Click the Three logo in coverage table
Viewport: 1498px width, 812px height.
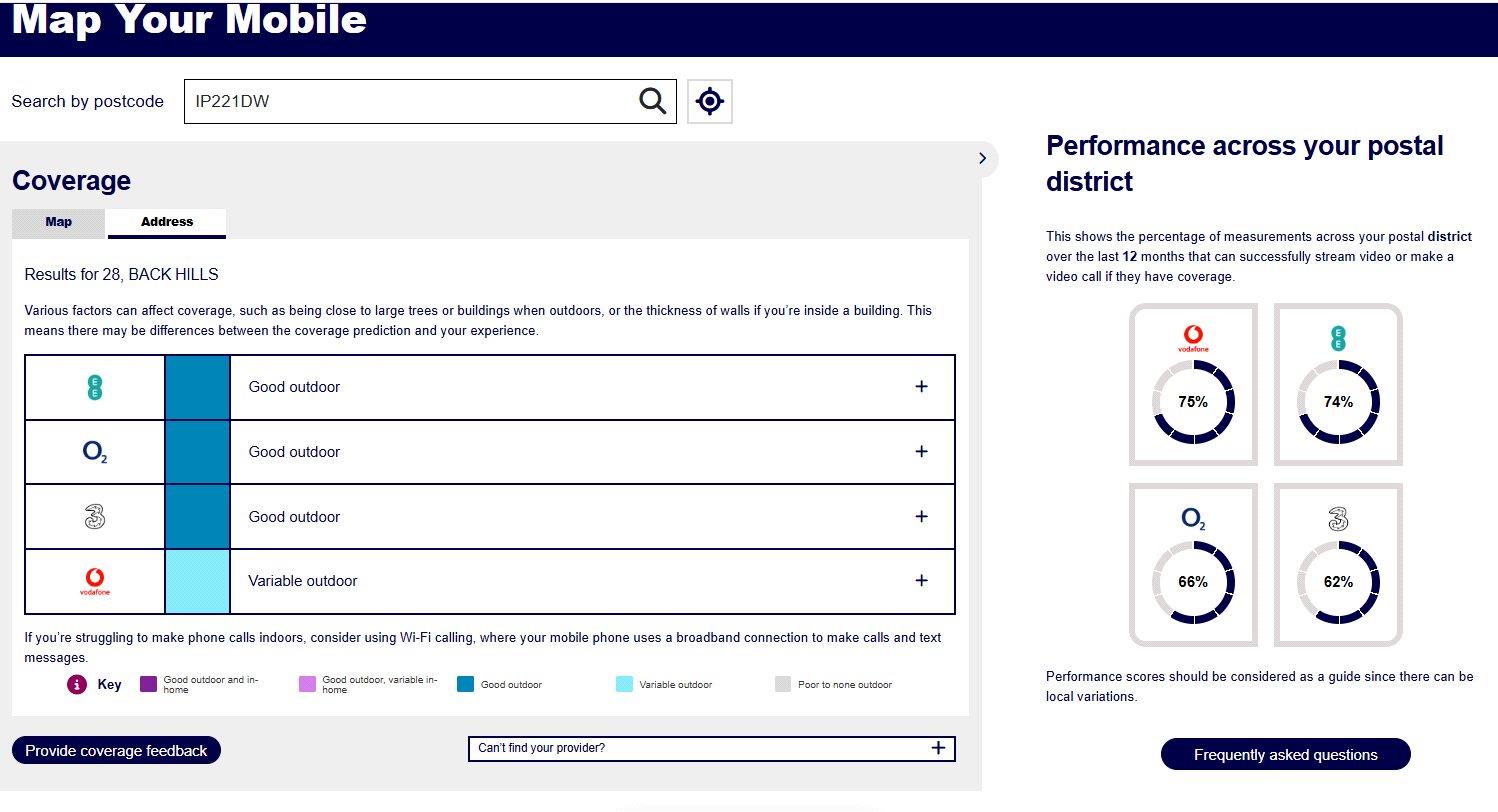pos(95,517)
